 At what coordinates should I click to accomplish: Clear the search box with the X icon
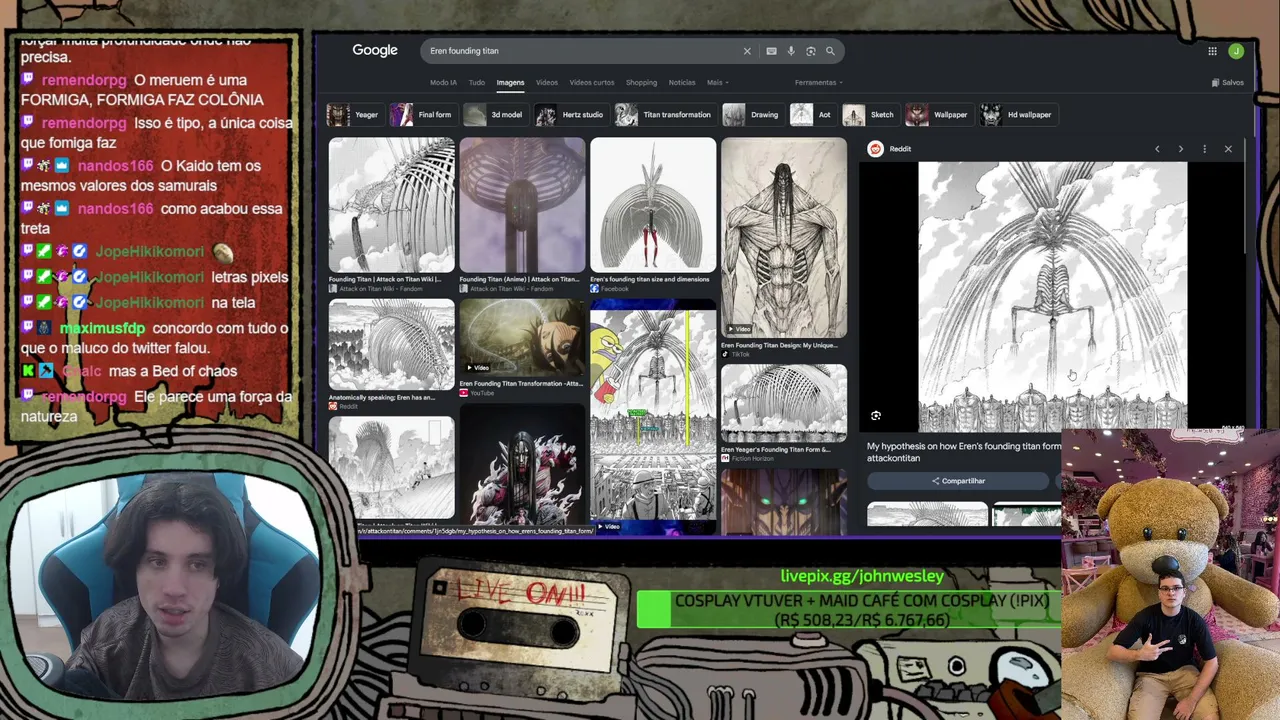pyautogui.click(x=747, y=51)
